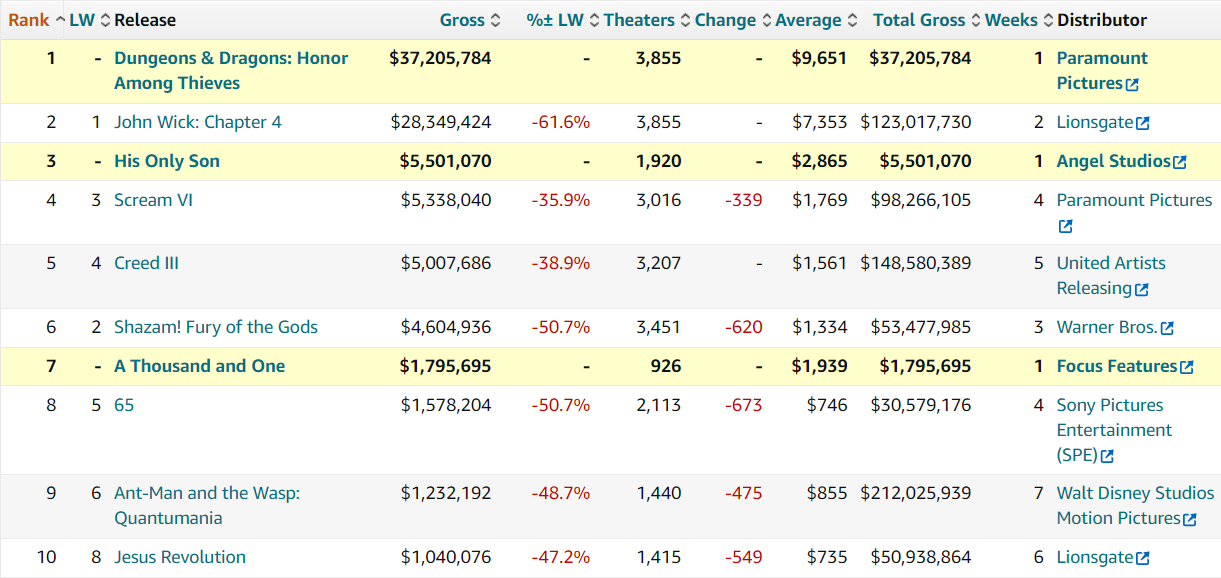
Task: Click external link icon after Paramount Pictures in row 1
Action: 1133,85
